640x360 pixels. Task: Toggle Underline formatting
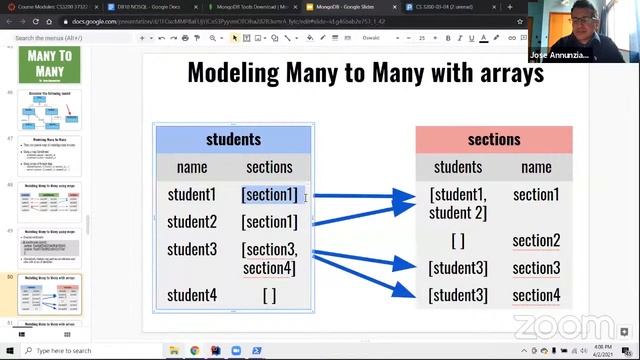tap(471, 38)
